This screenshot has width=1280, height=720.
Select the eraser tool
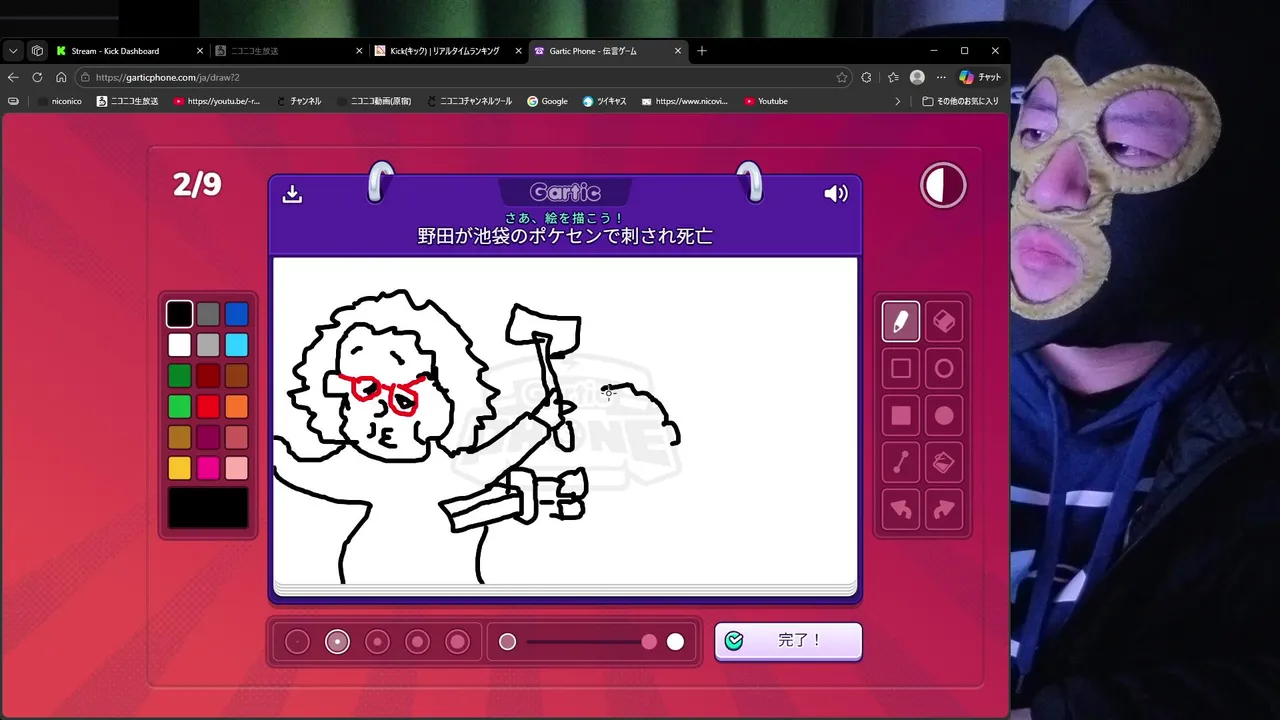coord(944,322)
